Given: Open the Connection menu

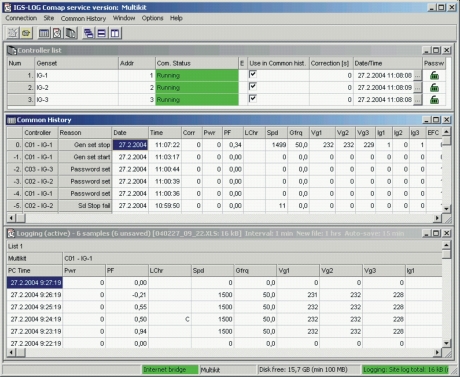Looking at the screenshot, I should pyautogui.click(x=21, y=18).
